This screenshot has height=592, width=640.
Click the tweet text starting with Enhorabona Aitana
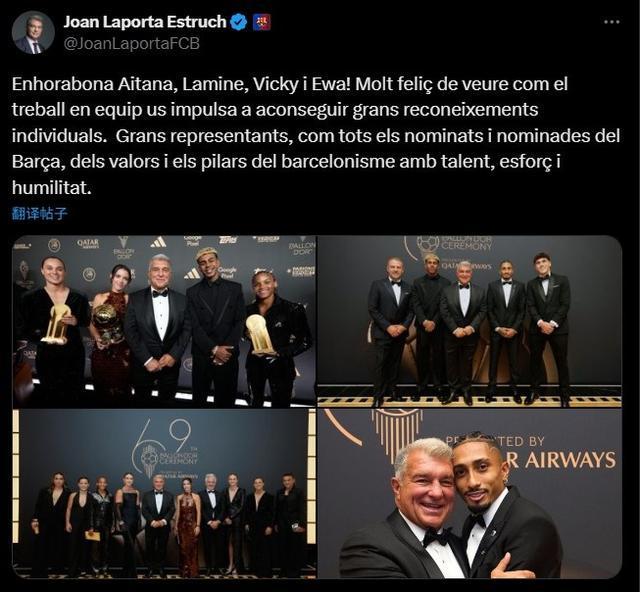coord(316,136)
